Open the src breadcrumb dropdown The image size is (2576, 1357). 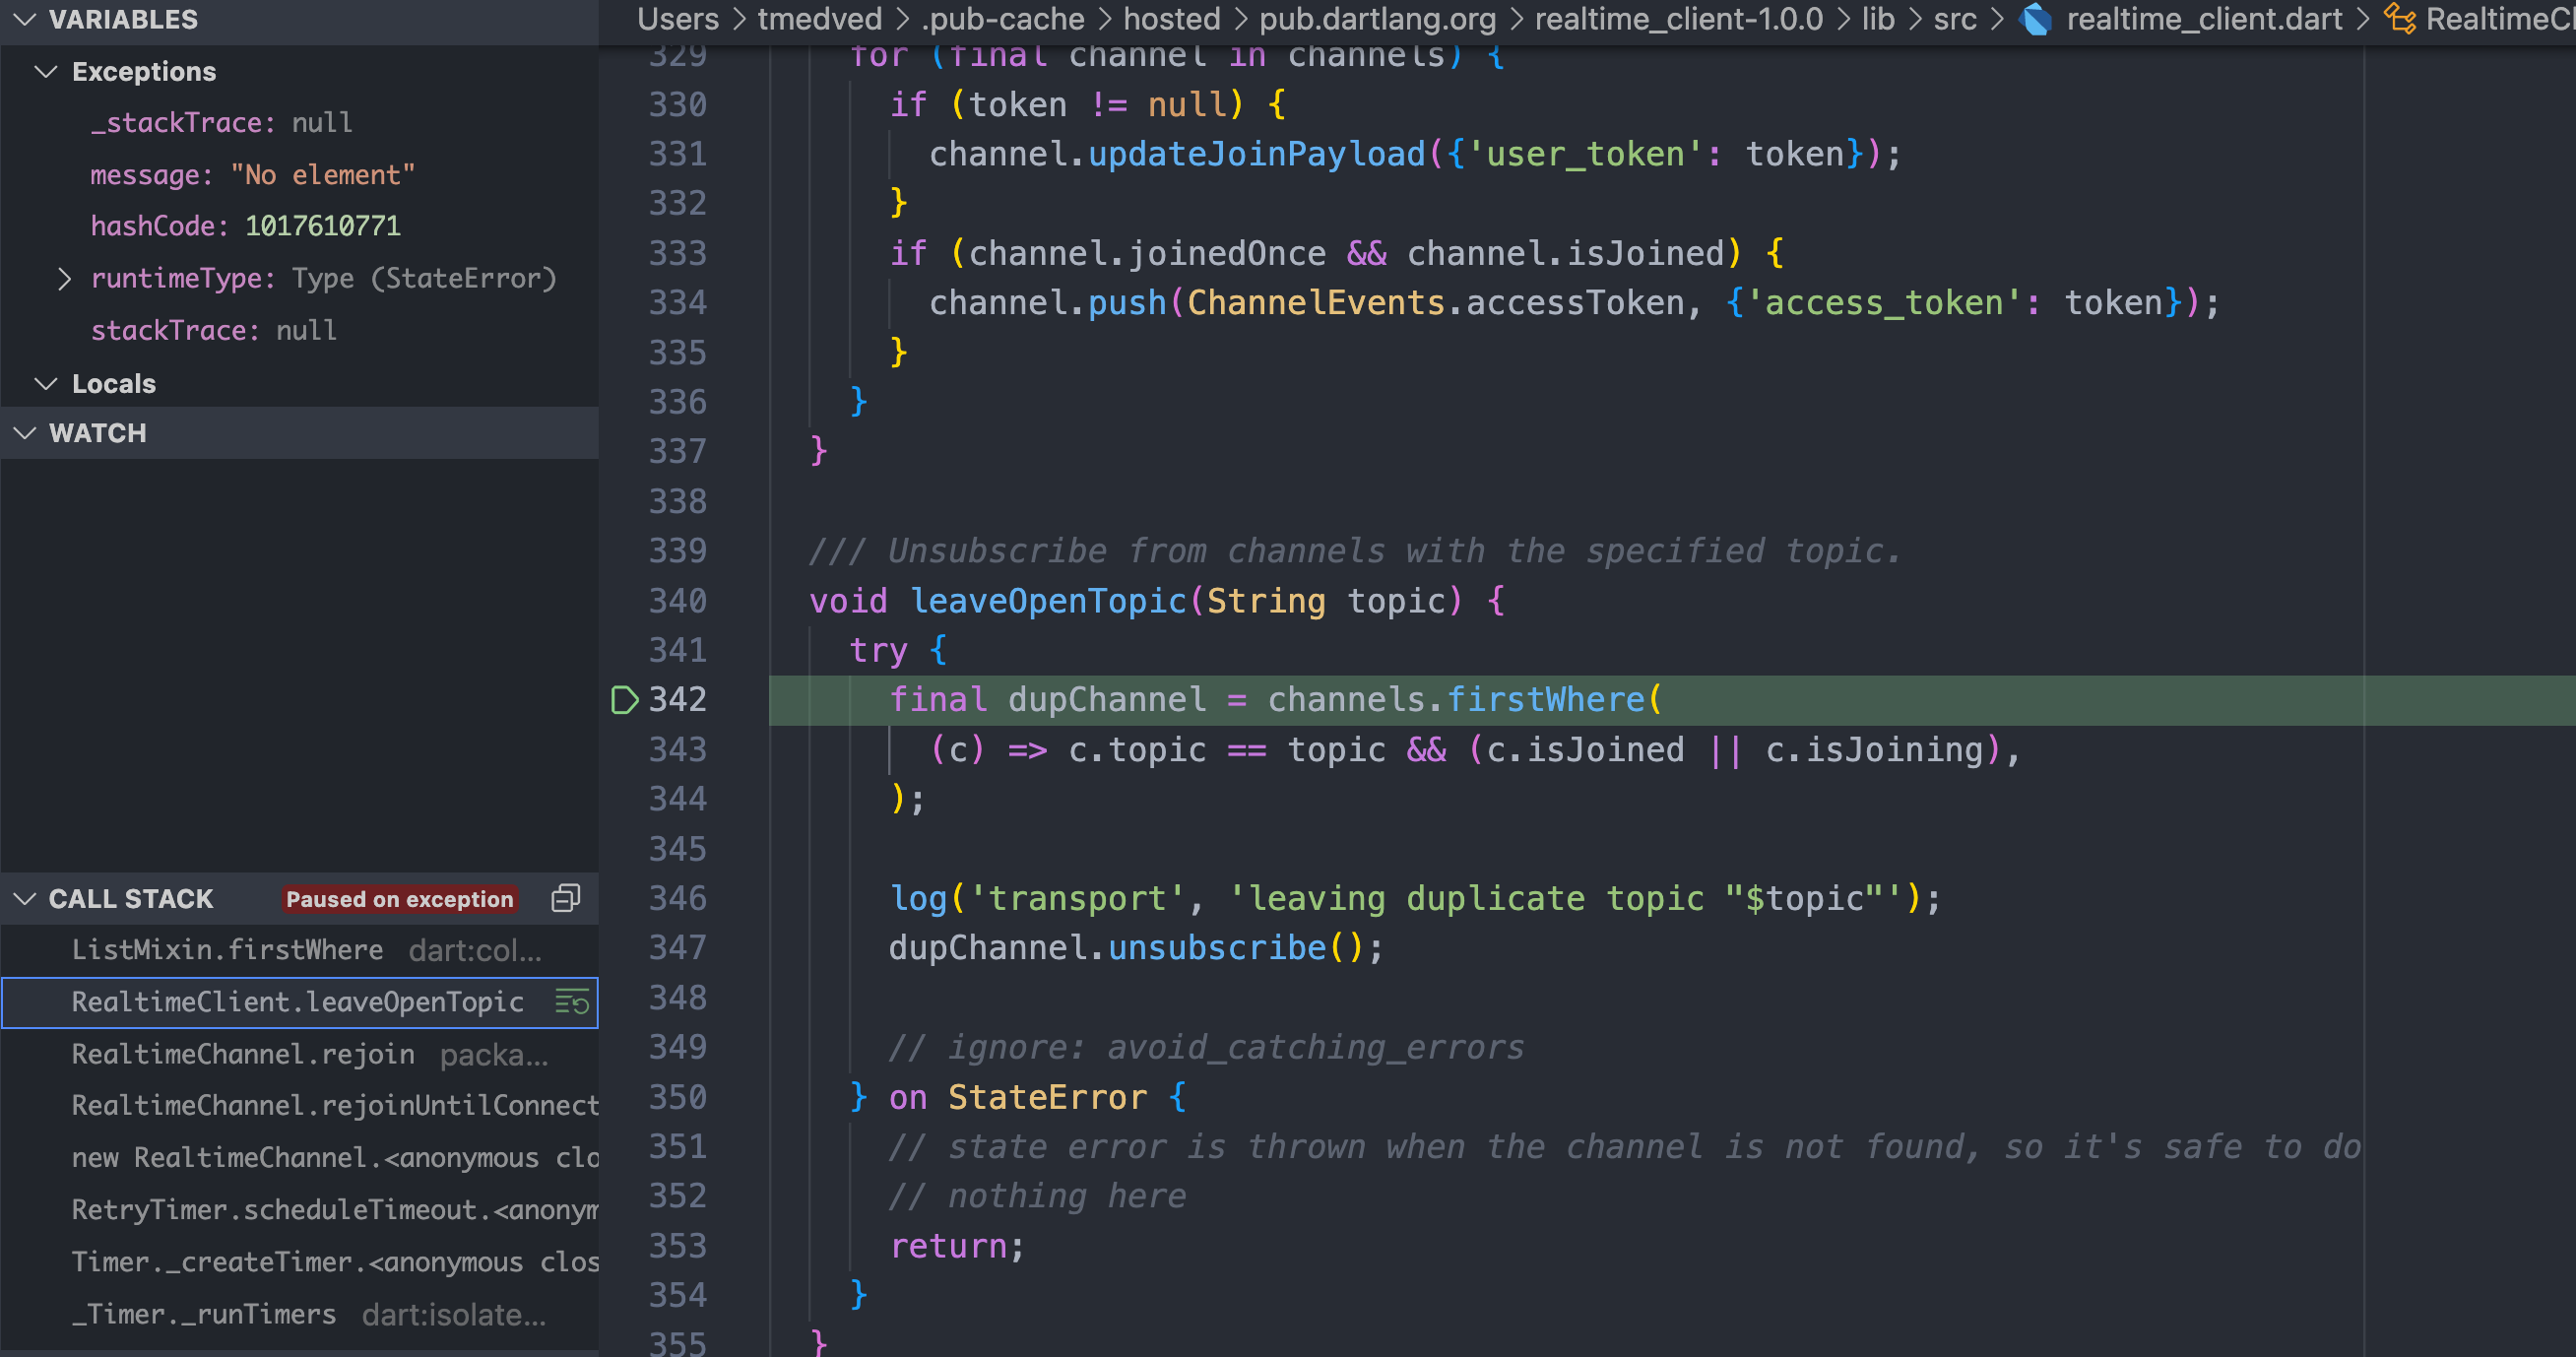pyautogui.click(x=1956, y=19)
